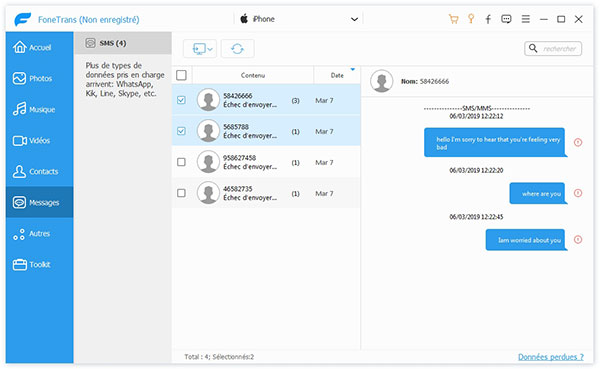The width and height of the screenshot is (600, 370).
Task: Click the number 5685788 in the list
Action: (236, 127)
